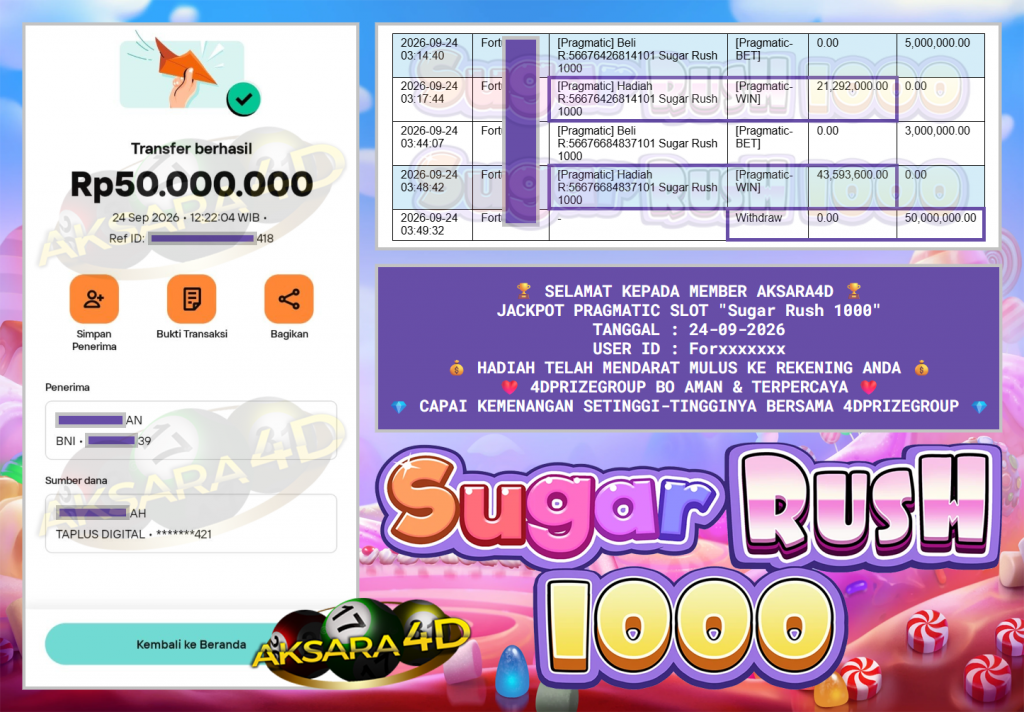The height and width of the screenshot is (712, 1024).
Task: Tap the Bagikan share icon
Action: coord(289,299)
